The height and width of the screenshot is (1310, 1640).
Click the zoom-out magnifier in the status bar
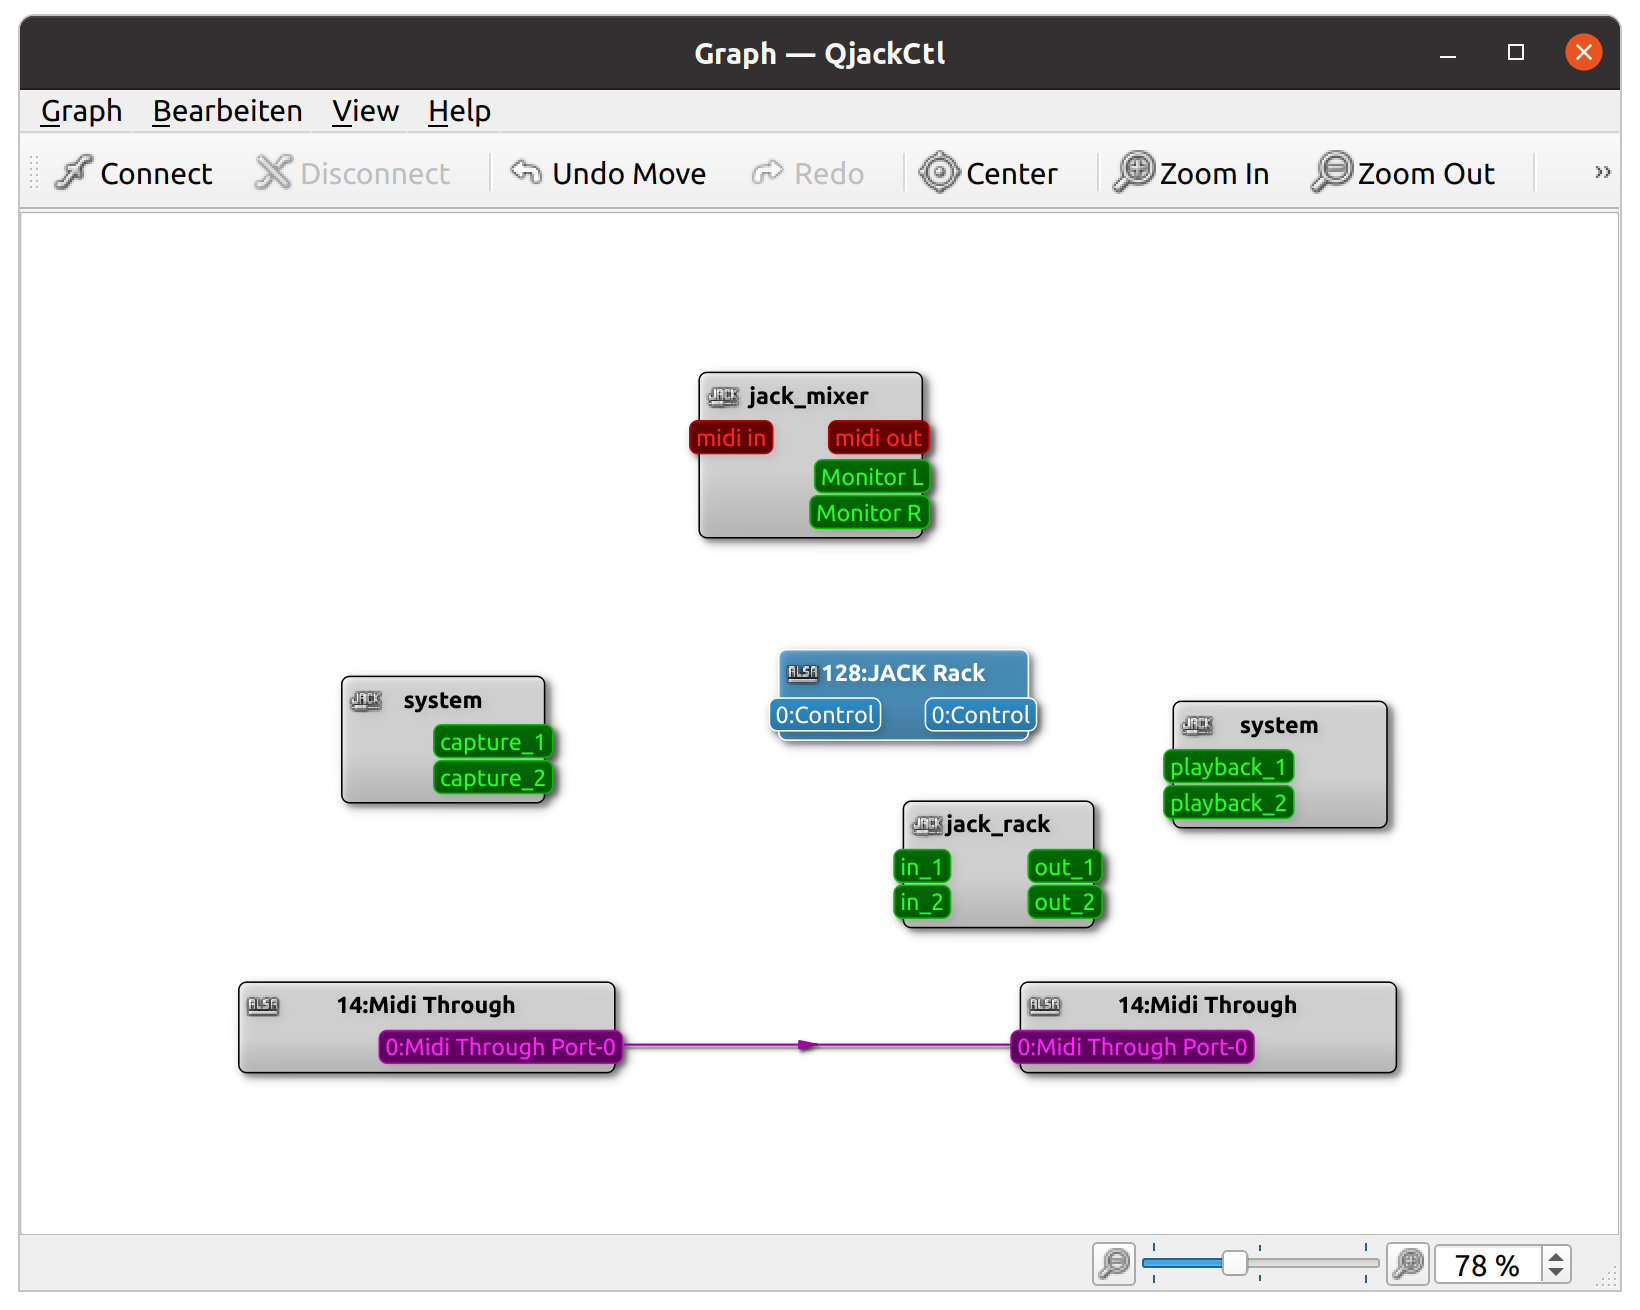1113,1263
